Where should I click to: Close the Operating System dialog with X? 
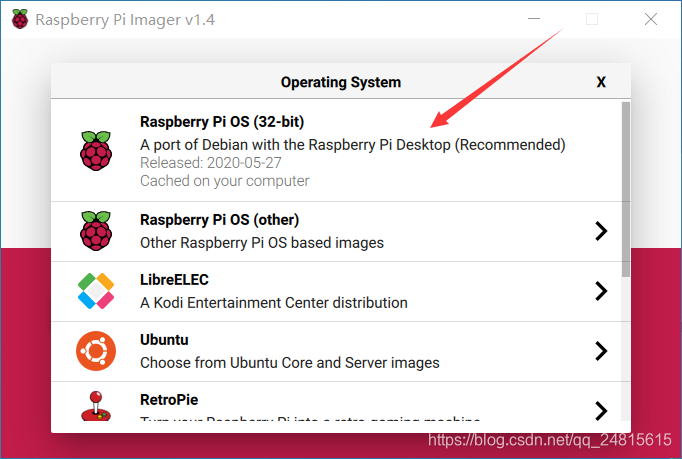pos(601,82)
